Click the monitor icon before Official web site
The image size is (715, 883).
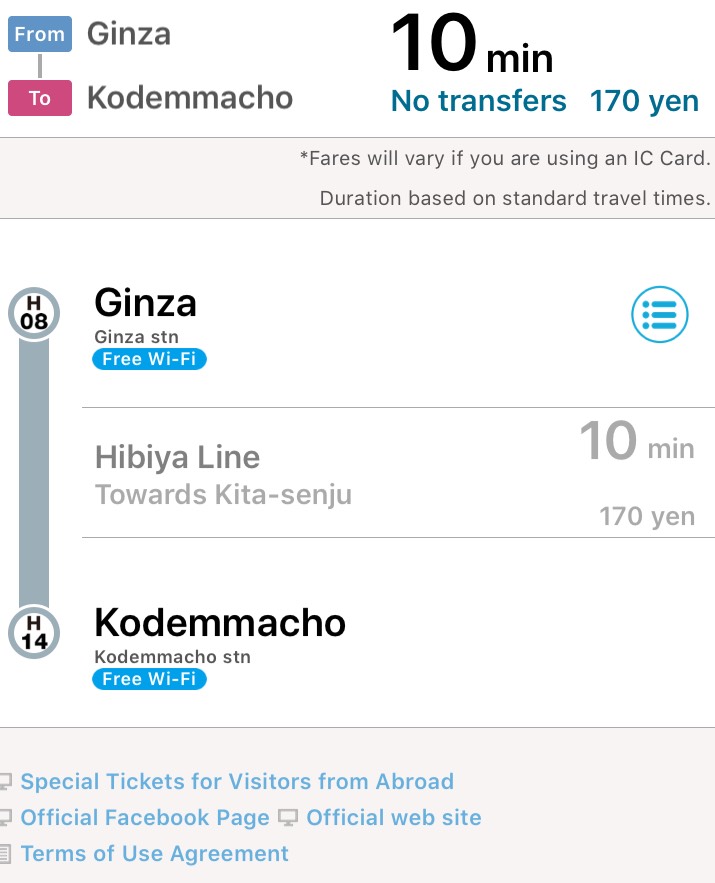pos(288,818)
